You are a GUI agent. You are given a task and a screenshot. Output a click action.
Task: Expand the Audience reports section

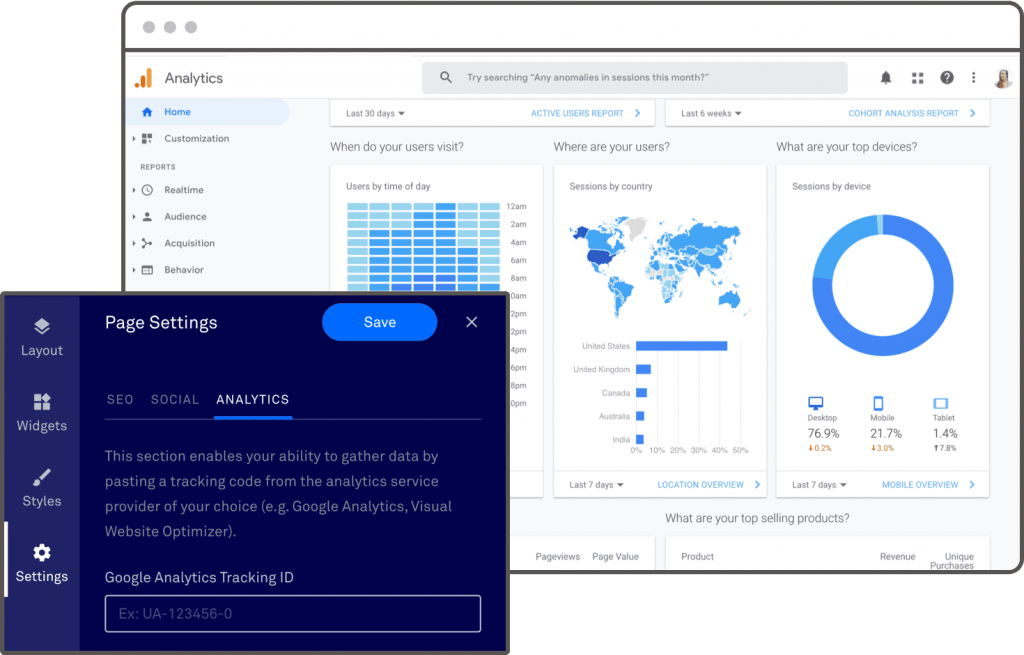[x=185, y=216]
